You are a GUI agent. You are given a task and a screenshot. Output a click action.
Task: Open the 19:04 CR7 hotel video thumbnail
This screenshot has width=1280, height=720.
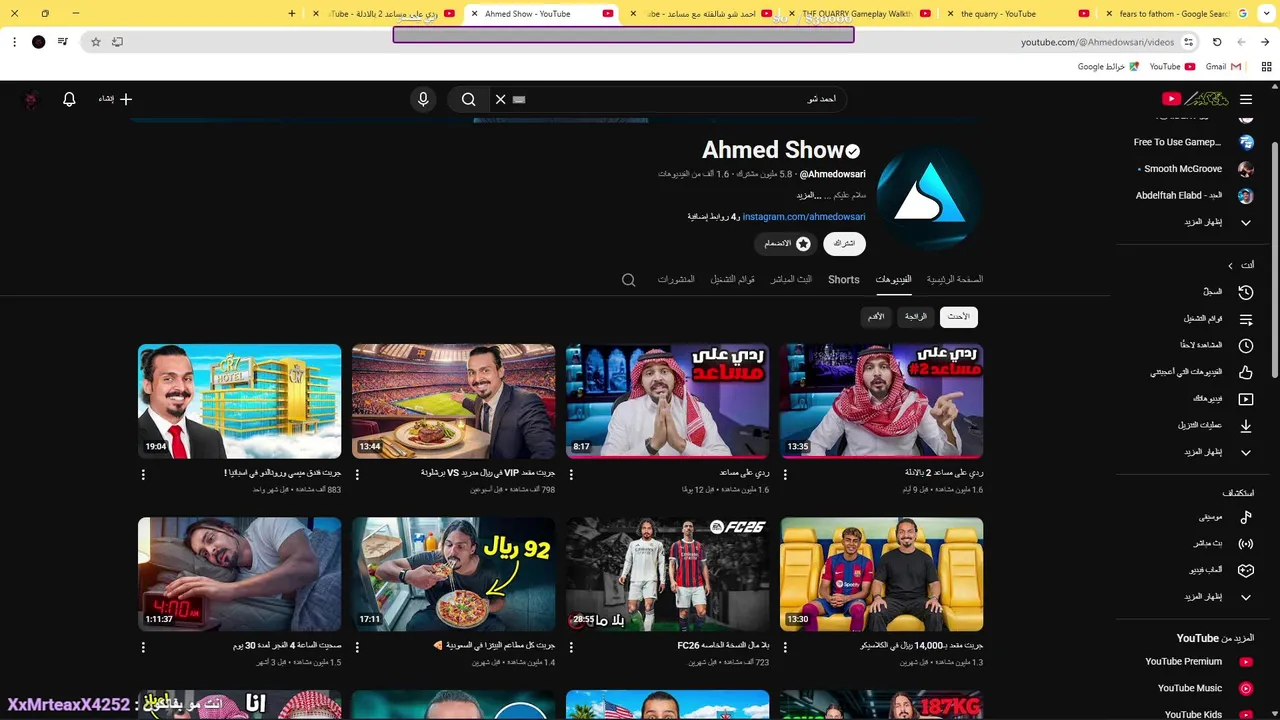click(x=239, y=401)
